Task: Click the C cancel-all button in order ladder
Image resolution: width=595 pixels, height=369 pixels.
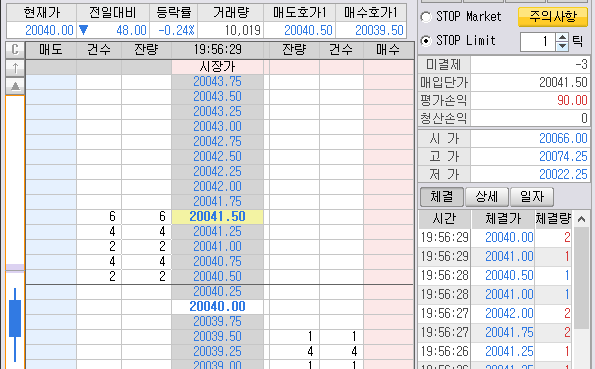Action: [15, 50]
